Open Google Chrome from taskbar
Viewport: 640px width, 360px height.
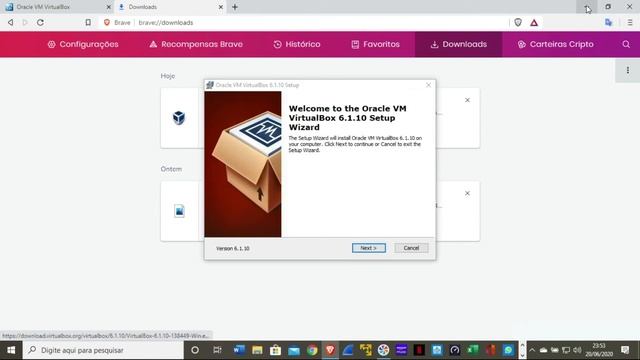312,350
